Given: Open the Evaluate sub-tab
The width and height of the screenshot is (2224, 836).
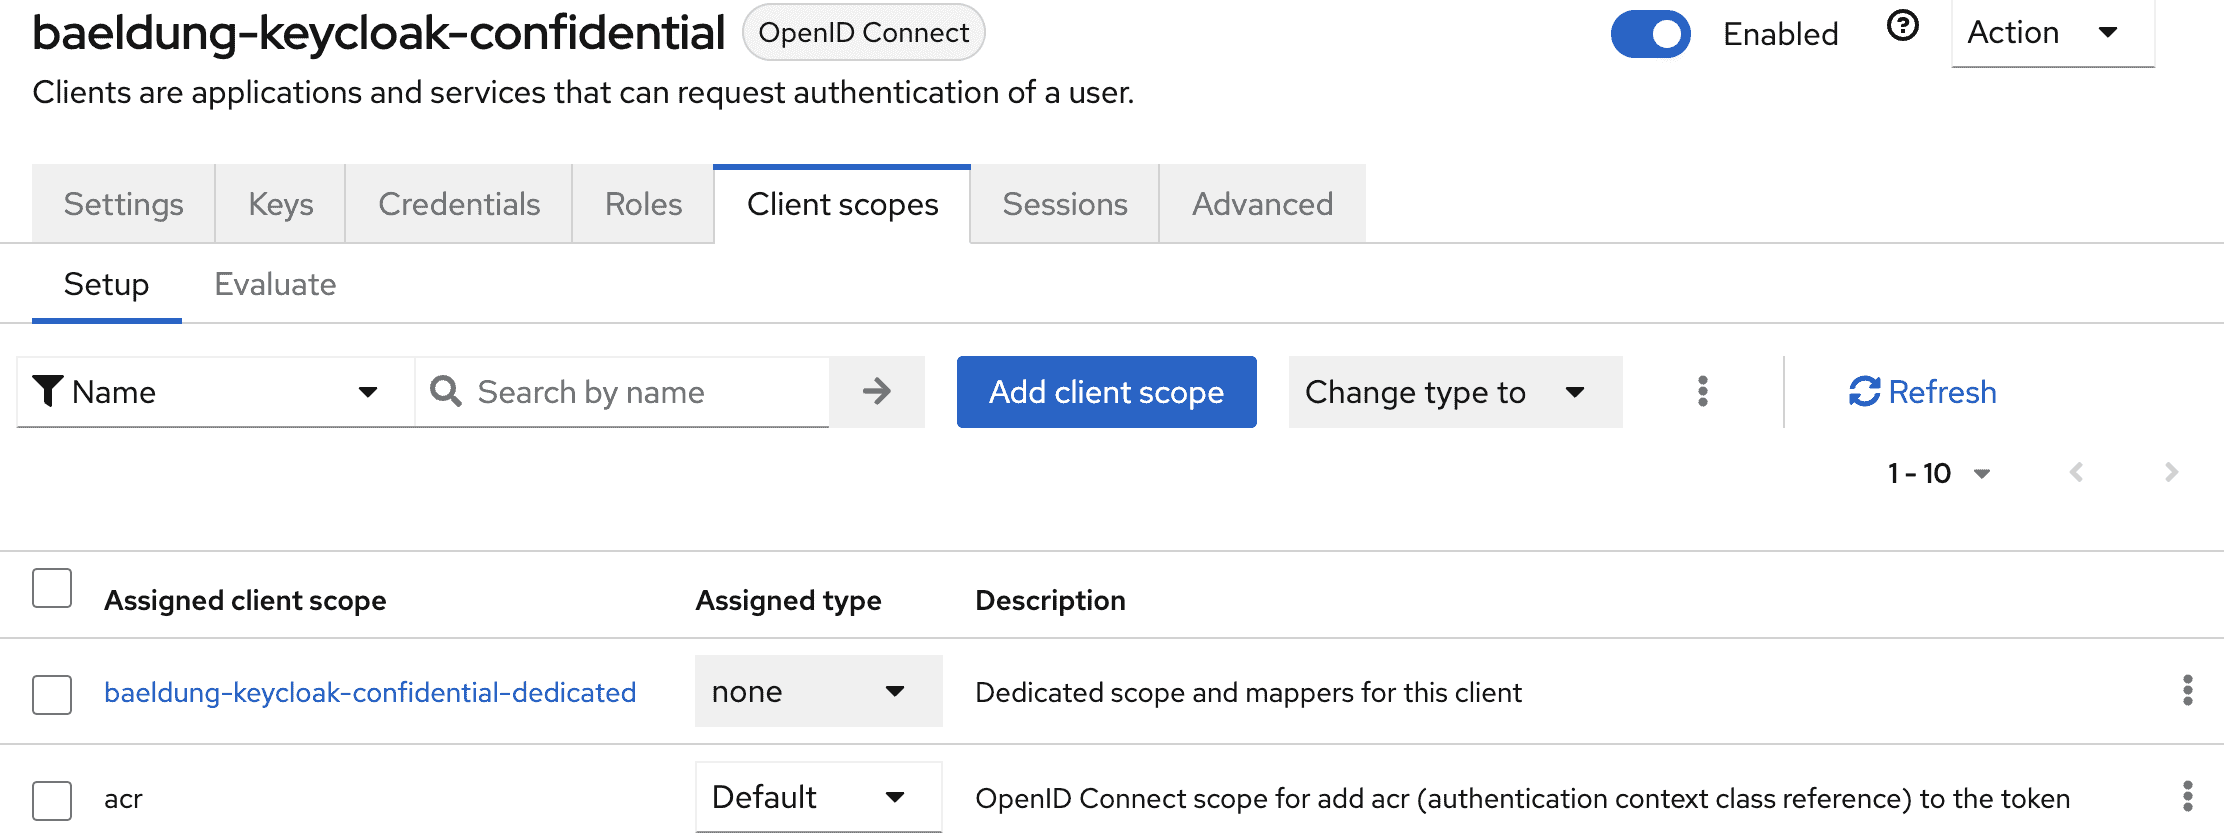Looking at the screenshot, I should pyautogui.click(x=275, y=285).
